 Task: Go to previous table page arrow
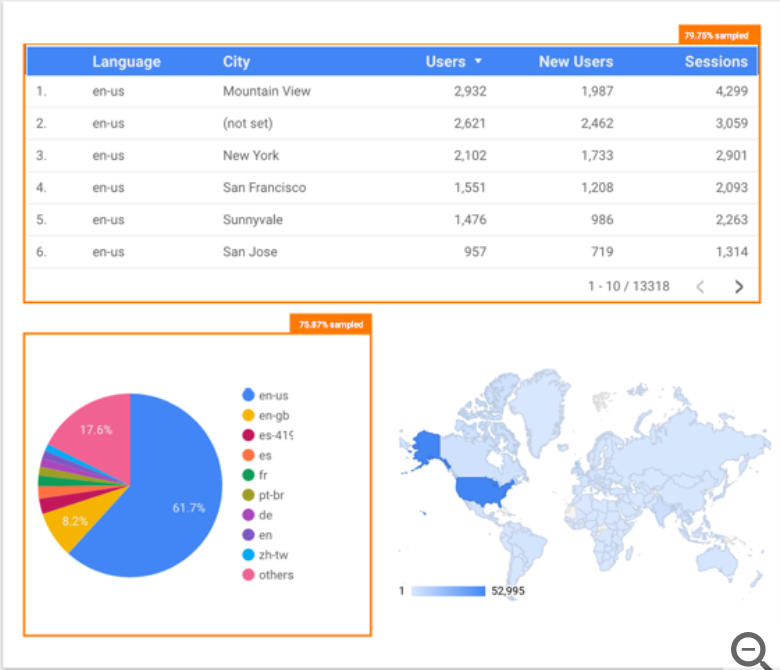700,286
